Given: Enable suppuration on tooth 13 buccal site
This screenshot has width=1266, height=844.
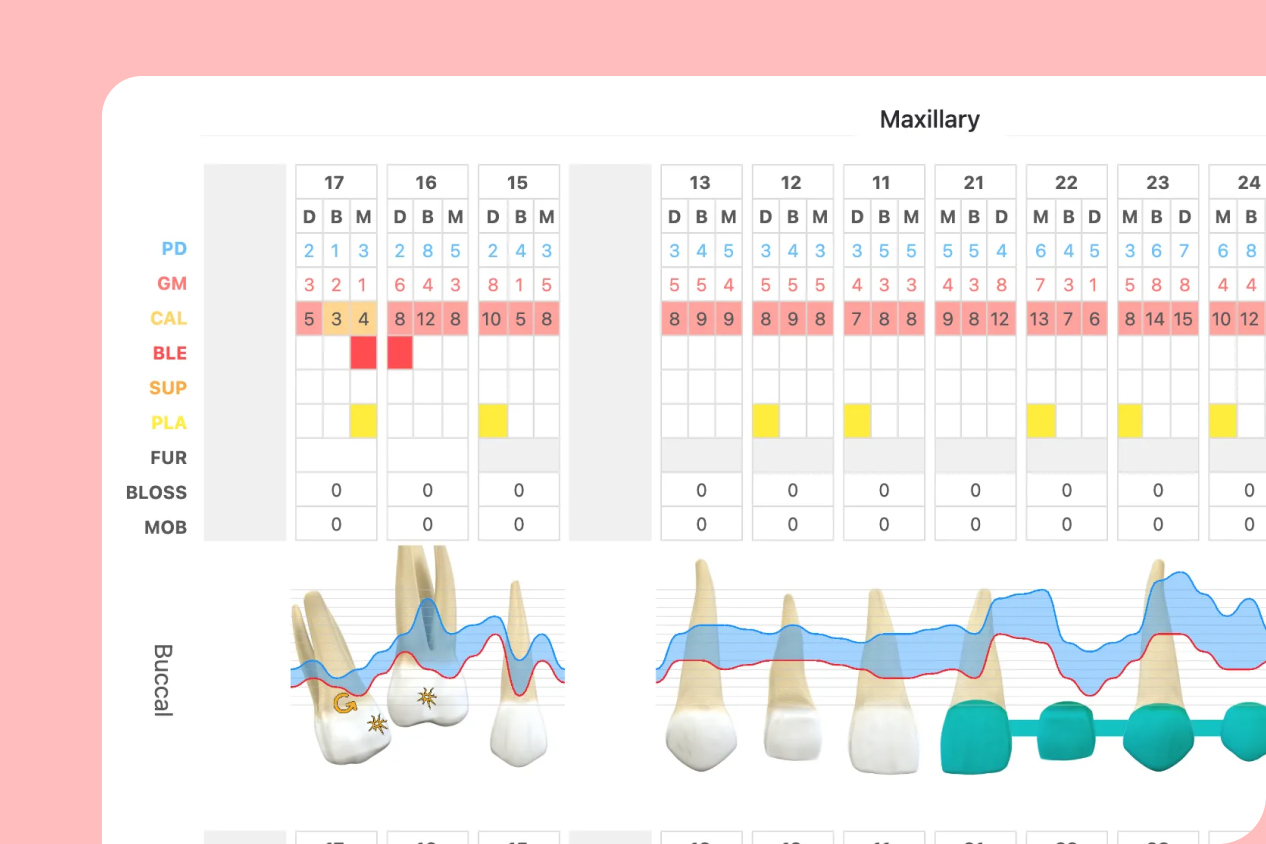Looking at the screenshot, I should click(x=701, y=387).
